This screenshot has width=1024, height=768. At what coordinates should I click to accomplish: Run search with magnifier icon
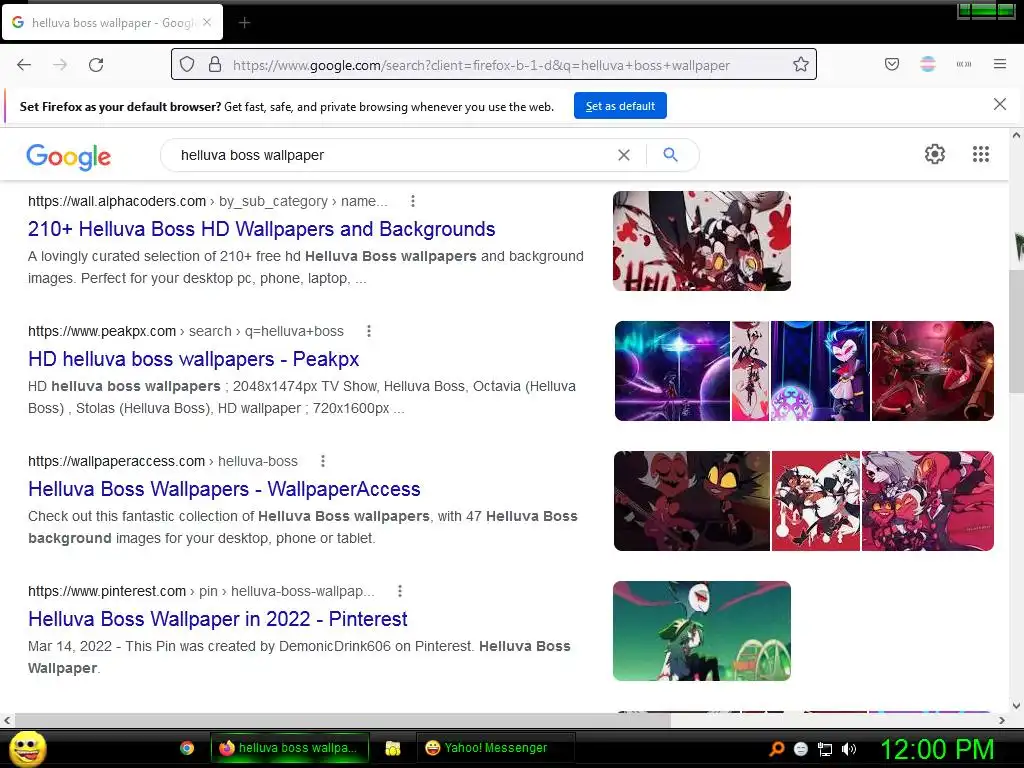670,155
